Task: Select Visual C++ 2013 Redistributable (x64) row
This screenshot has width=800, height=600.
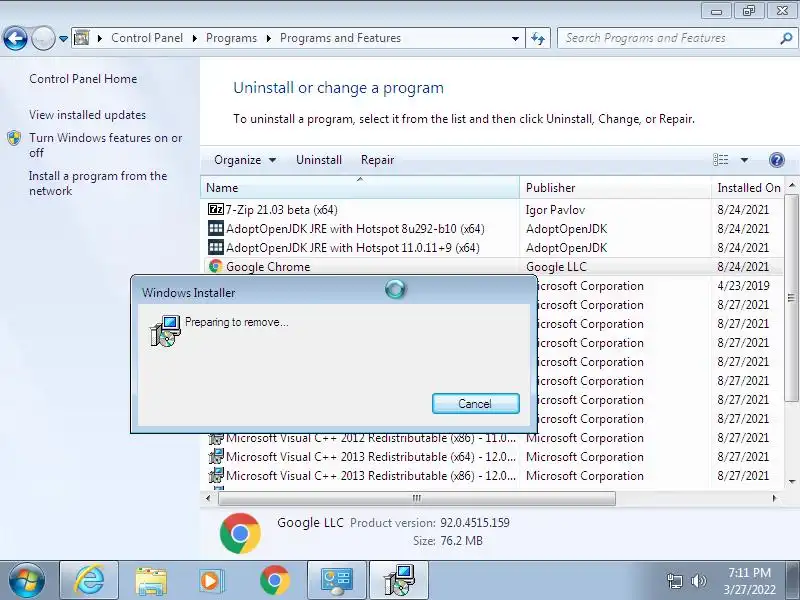Action: [492, 457]
